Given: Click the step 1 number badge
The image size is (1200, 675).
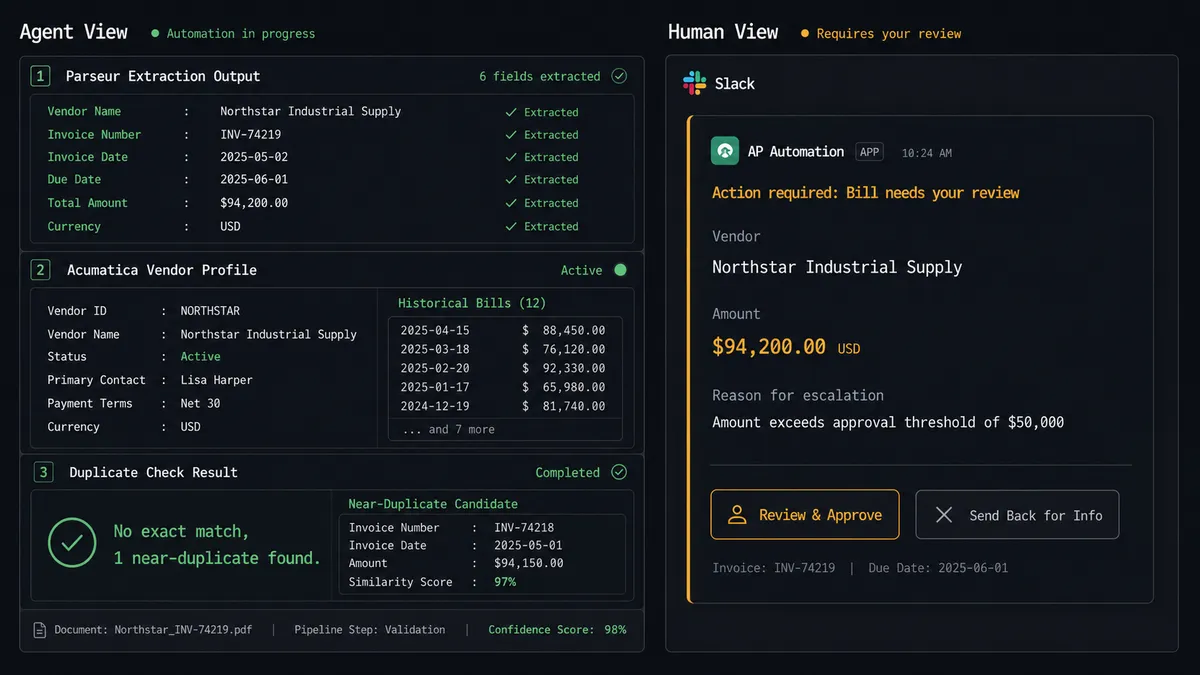Looking at the screenshot, I should tap(40, 76).
